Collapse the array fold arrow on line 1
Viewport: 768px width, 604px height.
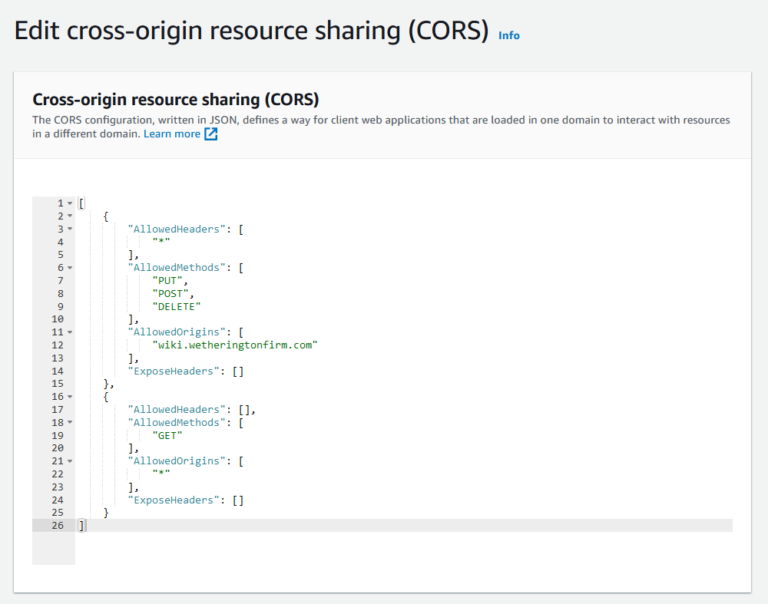click(69, 203)
